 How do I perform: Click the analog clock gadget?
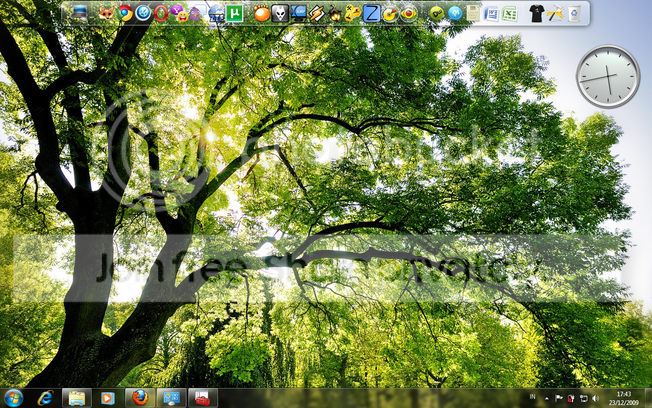pyautogui.click(x=608, y=77)
